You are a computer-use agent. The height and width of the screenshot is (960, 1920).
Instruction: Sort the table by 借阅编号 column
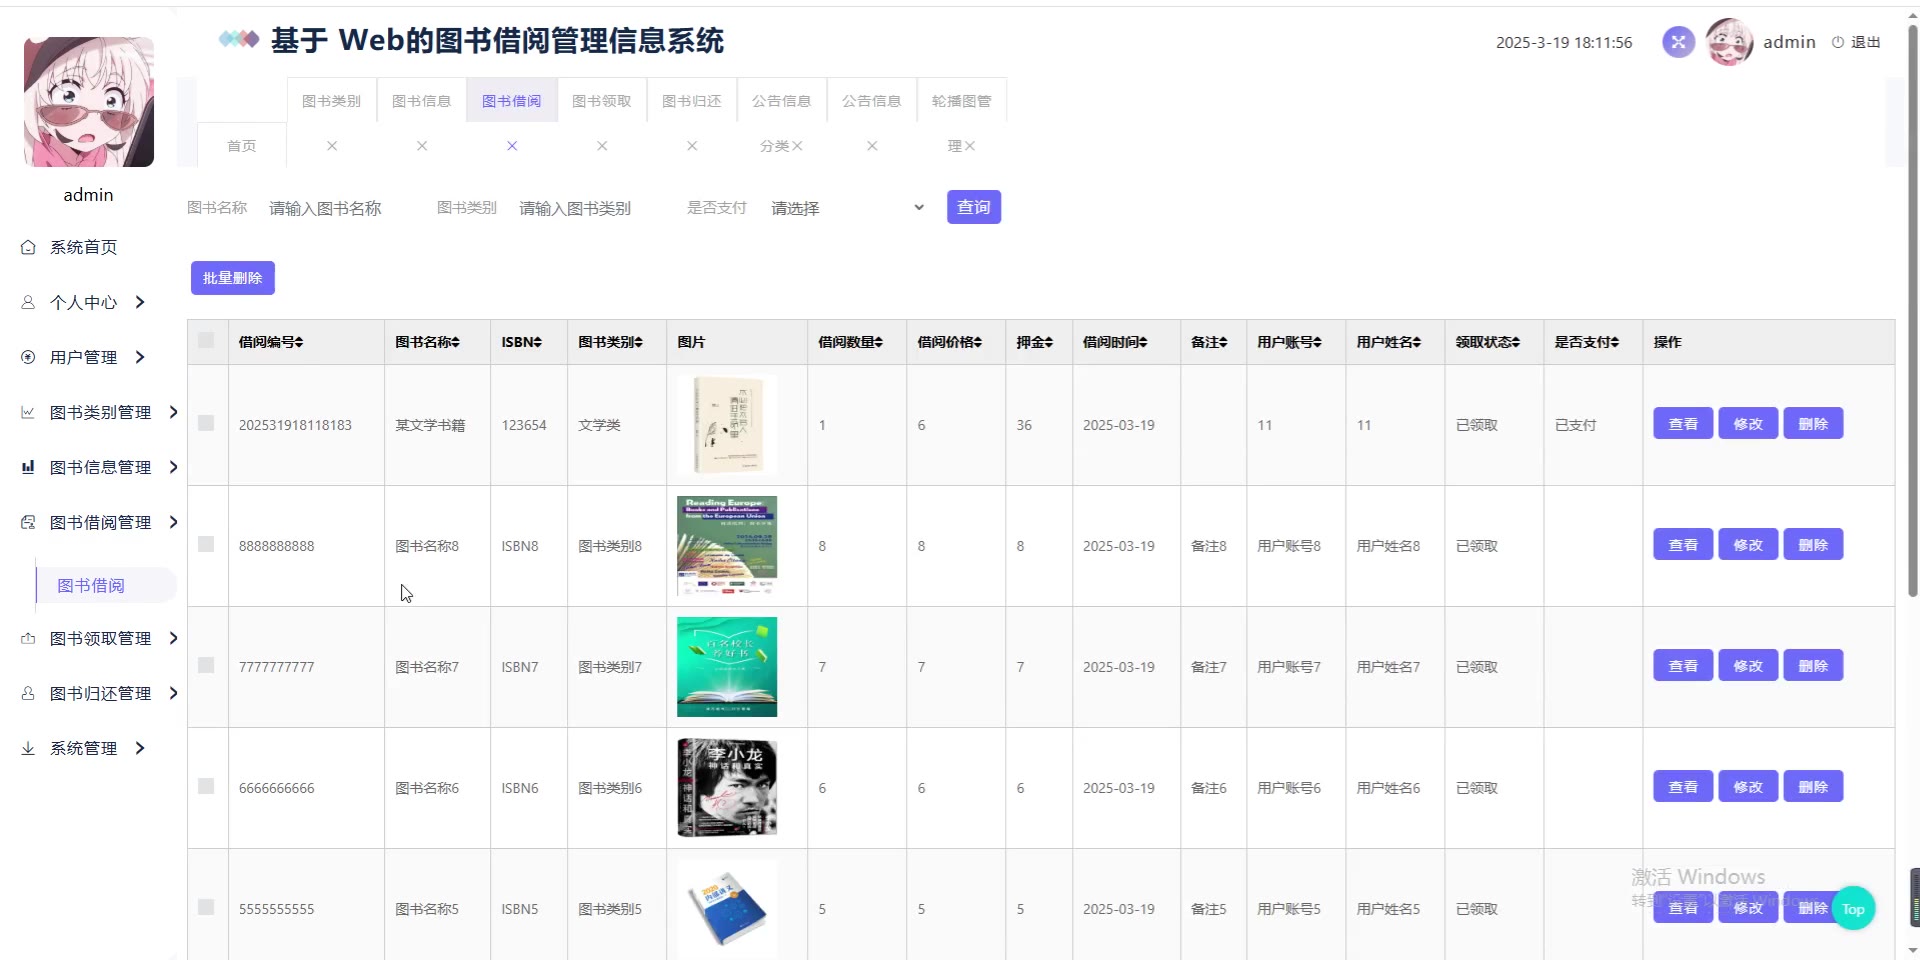tap(271, 342)
